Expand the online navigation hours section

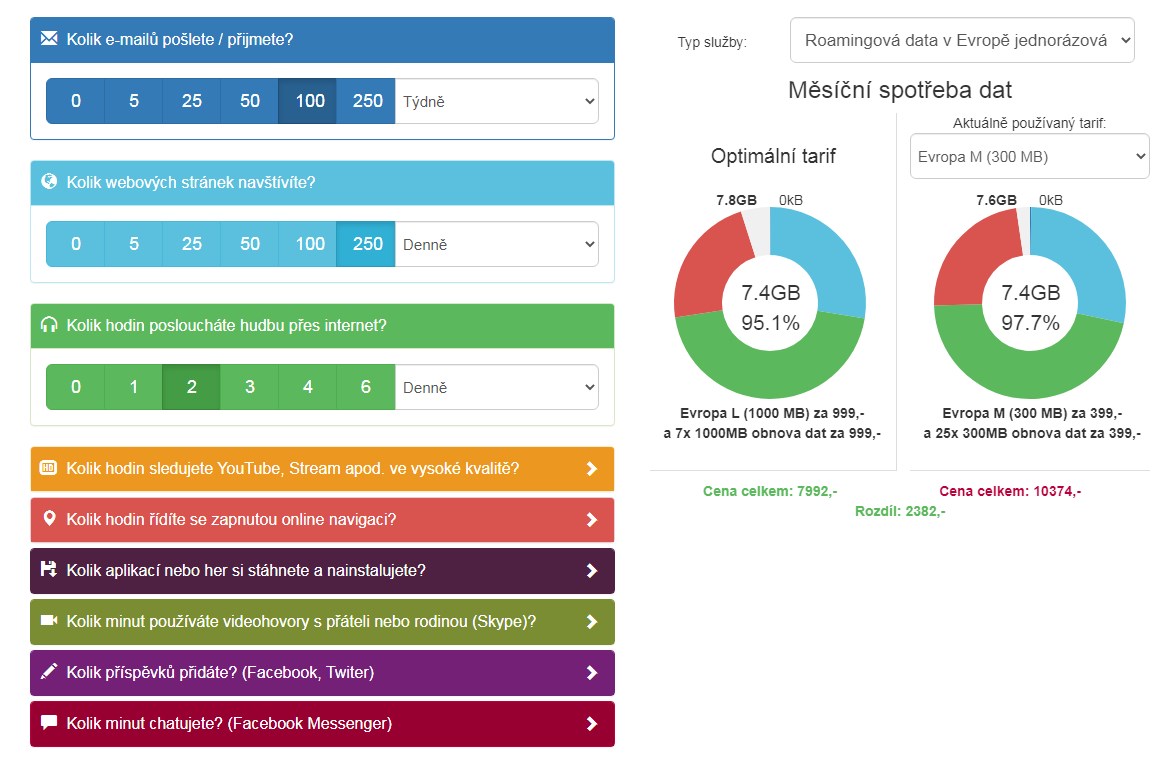(x=322, y=520)
